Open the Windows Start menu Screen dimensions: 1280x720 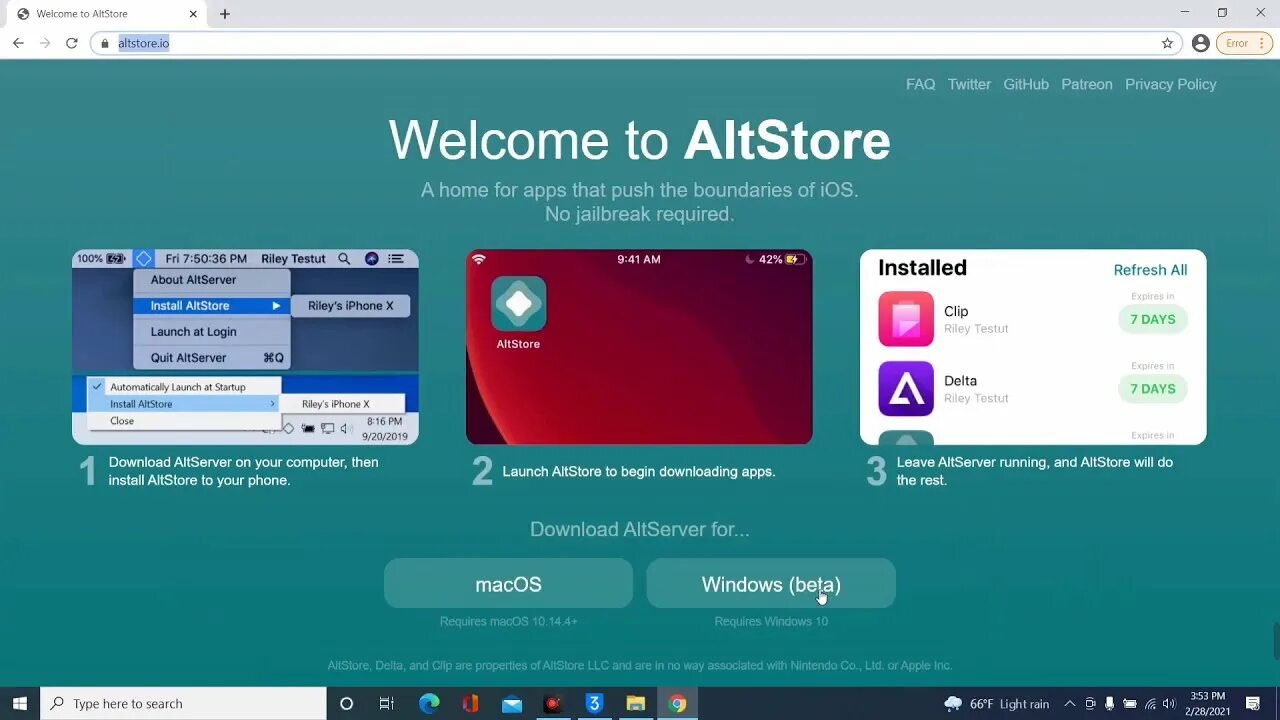(x=20, y=704)
